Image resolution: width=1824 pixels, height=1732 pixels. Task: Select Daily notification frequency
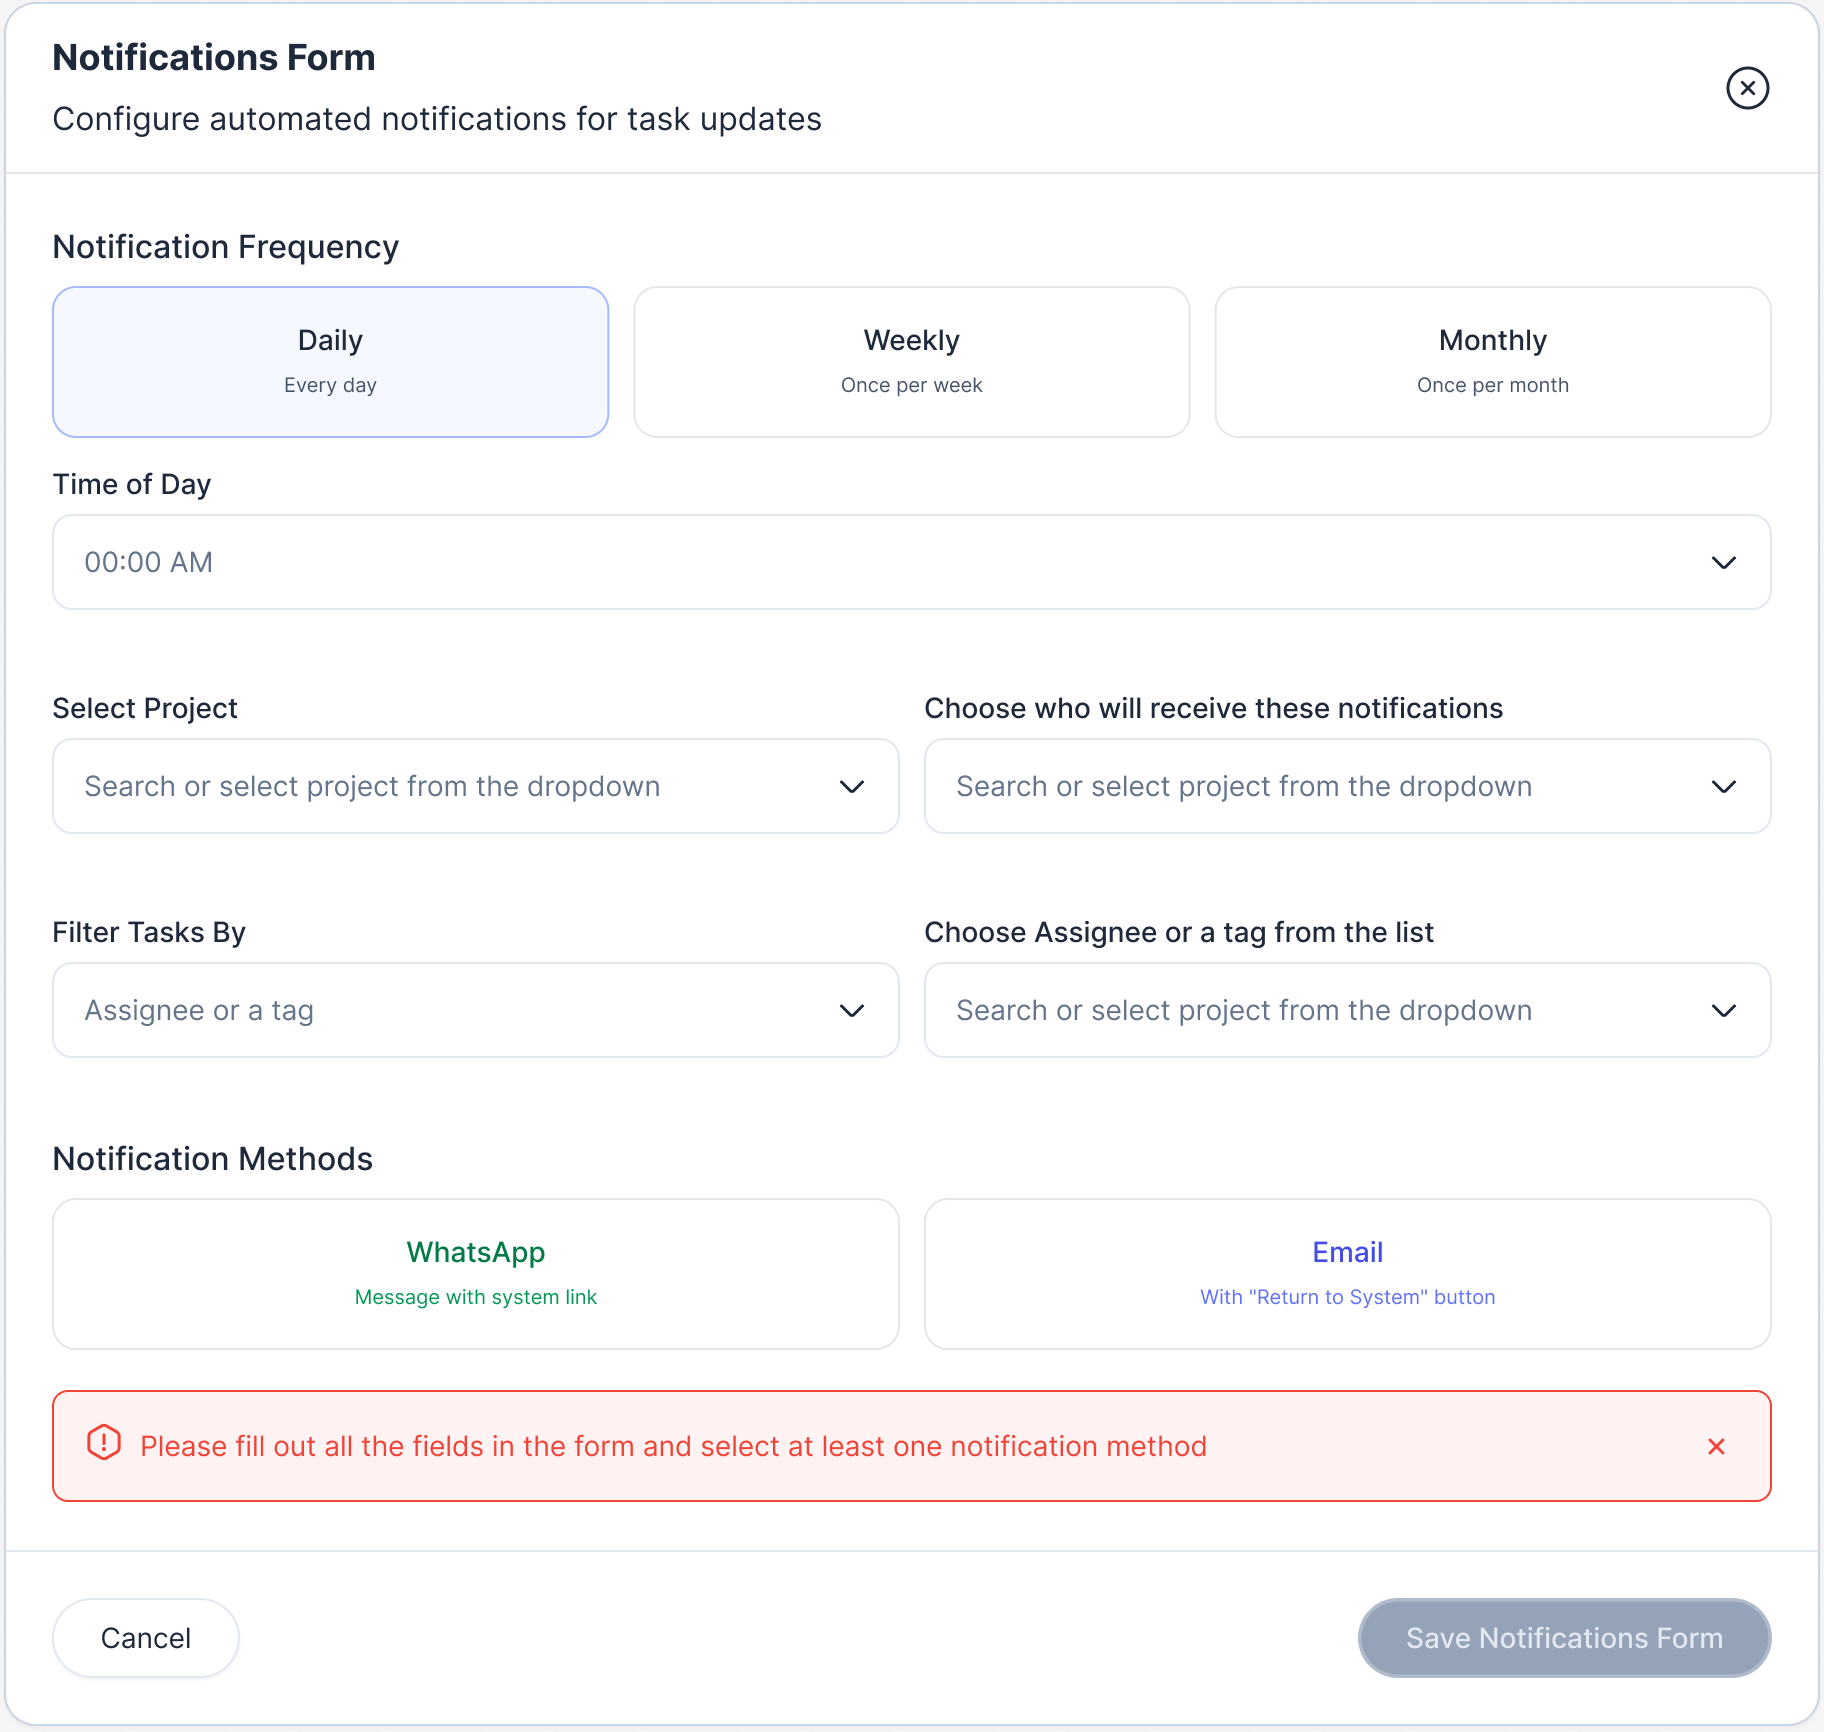click(x=330, y=362)
